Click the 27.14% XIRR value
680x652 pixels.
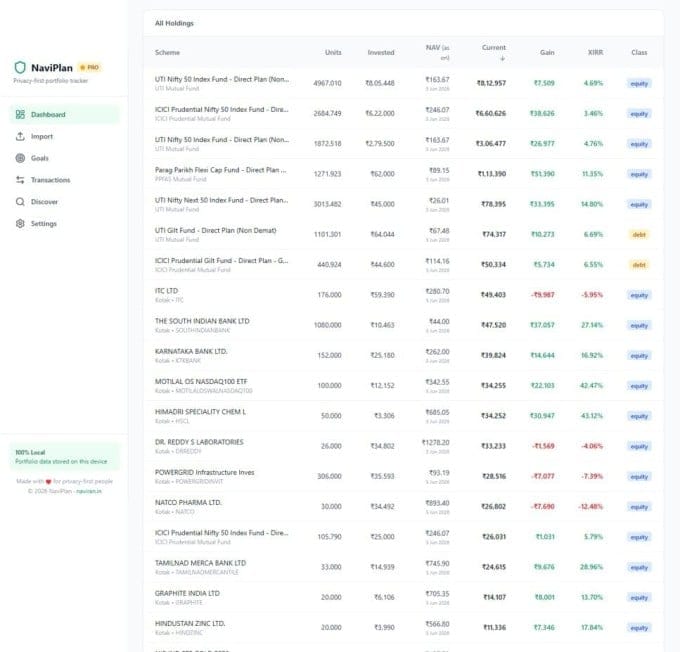[592, 325]
